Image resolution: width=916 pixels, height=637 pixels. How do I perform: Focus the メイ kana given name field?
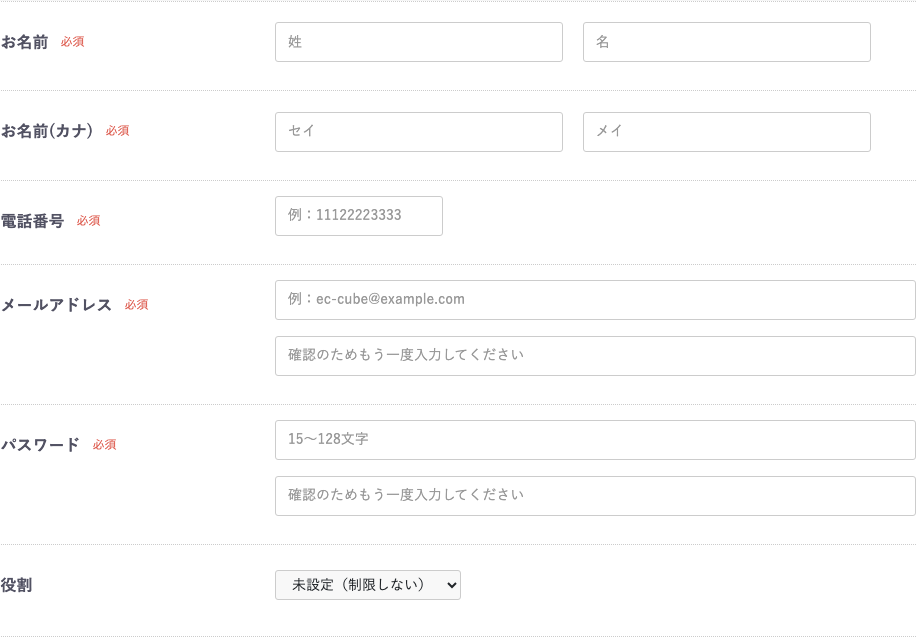[727, 132]
